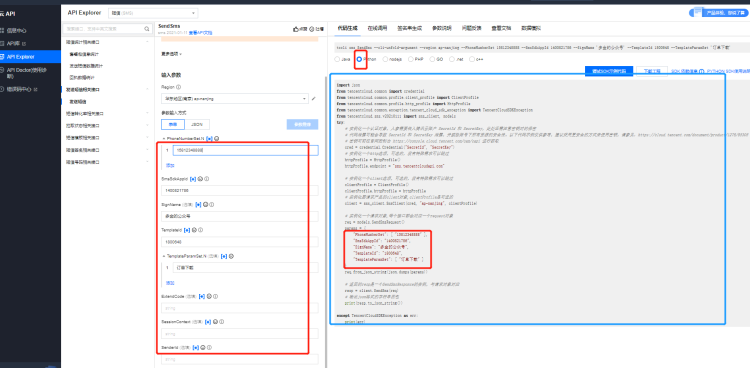
Task: Select c++ code language radio
Action: click(x=472, y=59)
